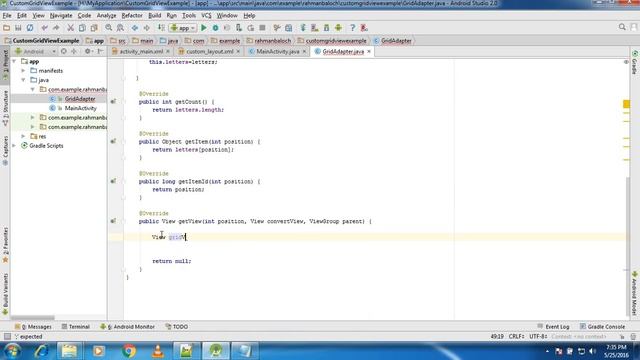Open Search Everywhere magnifier at top right
Image resolution: width=640 pixels, height=360 pixels.
[622, 27]
